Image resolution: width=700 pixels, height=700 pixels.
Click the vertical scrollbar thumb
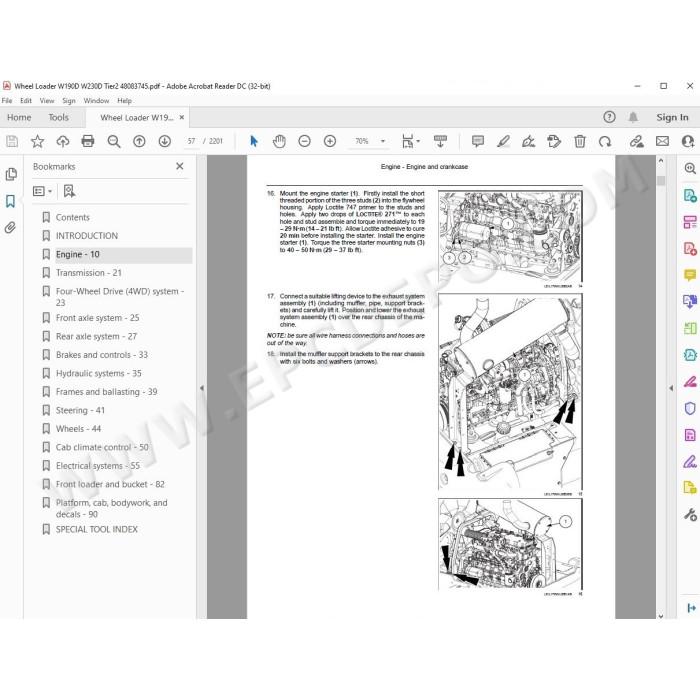pyautogui.click(x=661, y=180)
